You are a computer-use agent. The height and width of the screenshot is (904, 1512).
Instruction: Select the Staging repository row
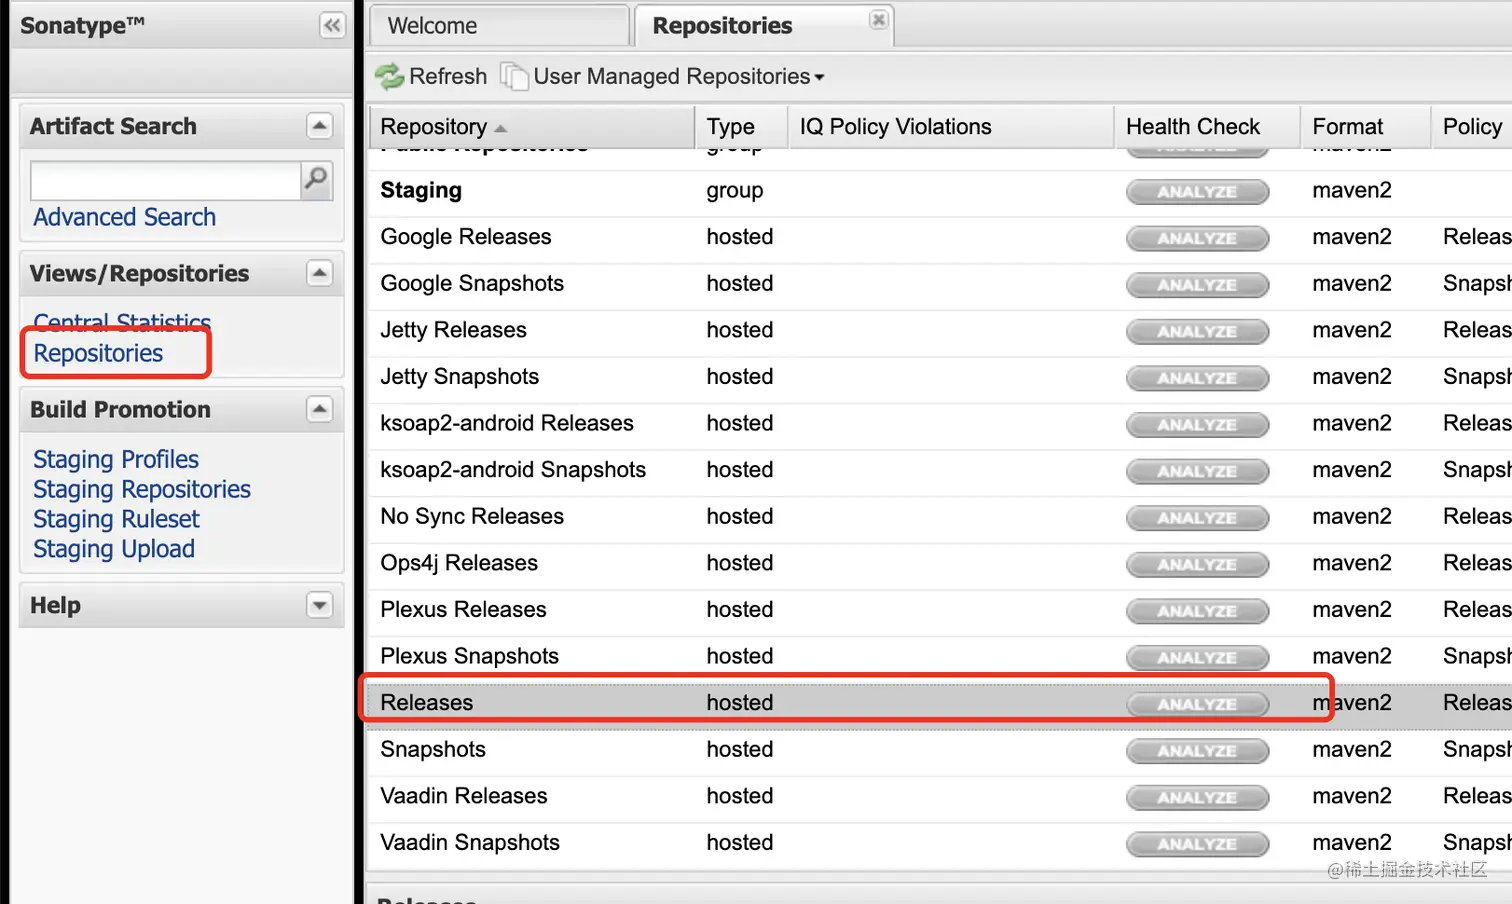tap(940, 191)
